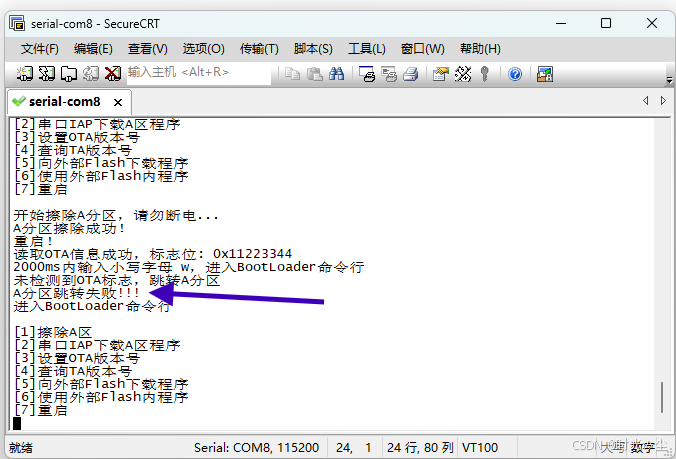Click the last '[1]擦除A区' menu line
The height and width of the screenshot is (459, 676).
tap(53, 333)
